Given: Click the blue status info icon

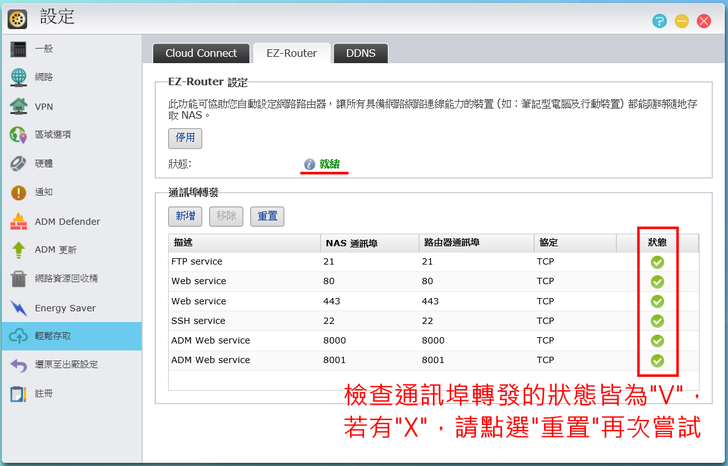Looking at the screenshot, I should [310, 164].
